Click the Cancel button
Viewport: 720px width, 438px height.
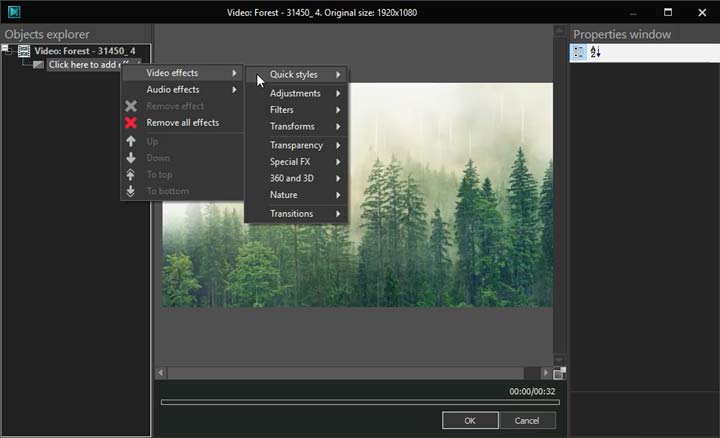527,421
